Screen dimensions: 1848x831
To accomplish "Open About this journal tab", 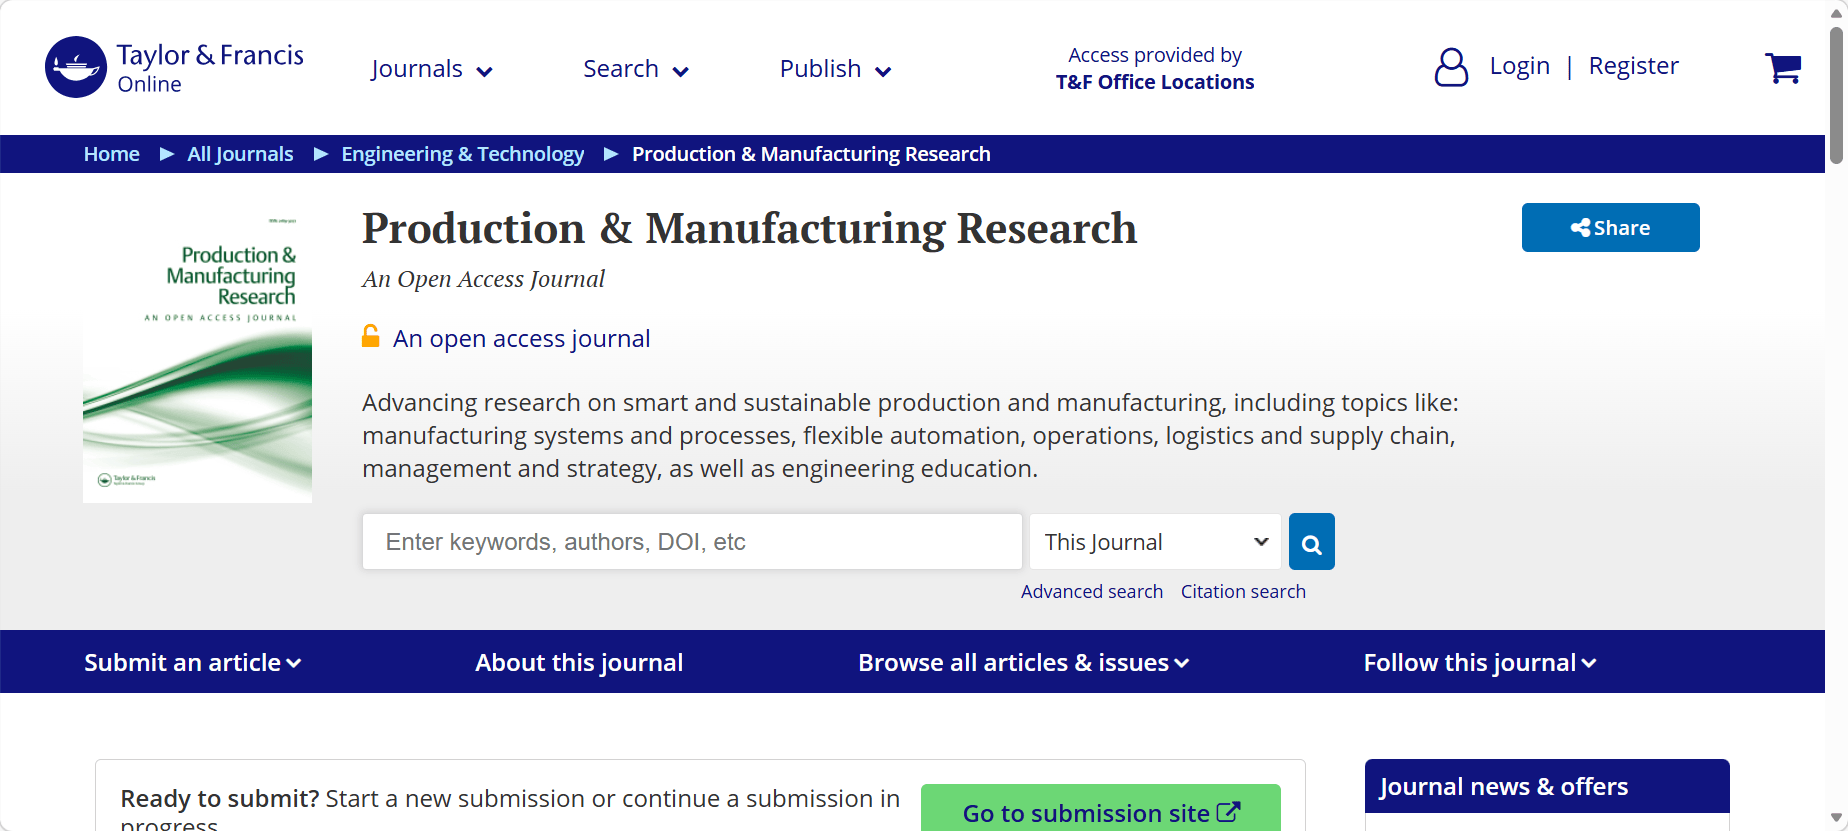I will [x=579, y=662].
